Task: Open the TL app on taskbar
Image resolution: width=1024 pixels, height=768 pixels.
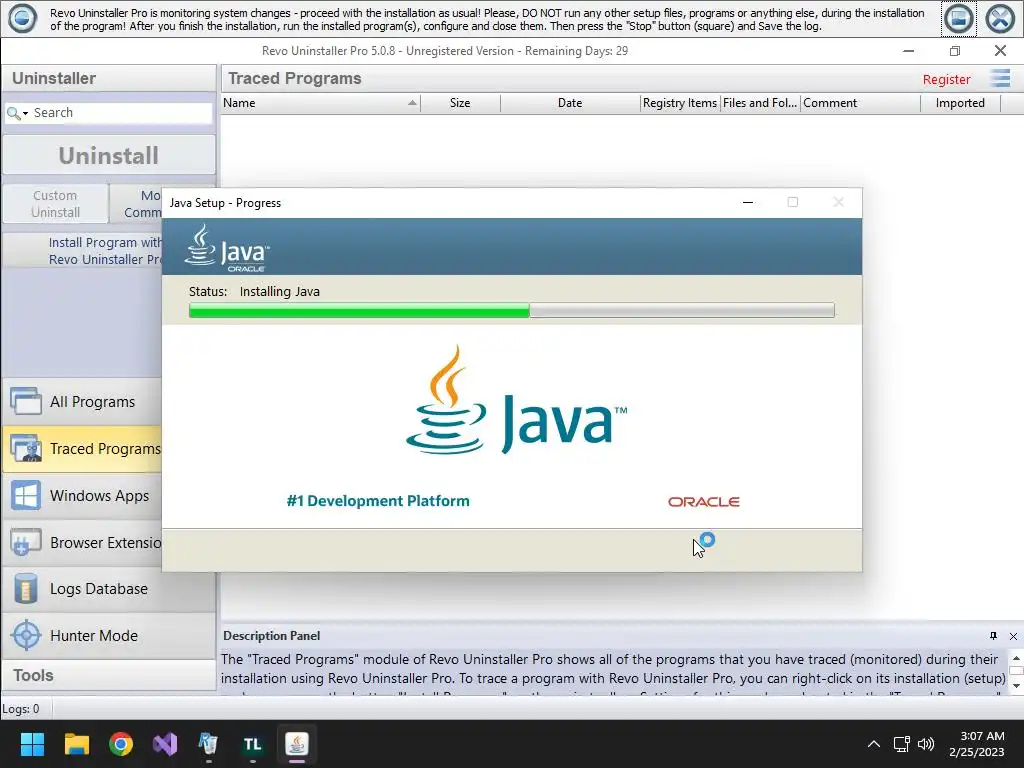Action: (x=253, y=744)
